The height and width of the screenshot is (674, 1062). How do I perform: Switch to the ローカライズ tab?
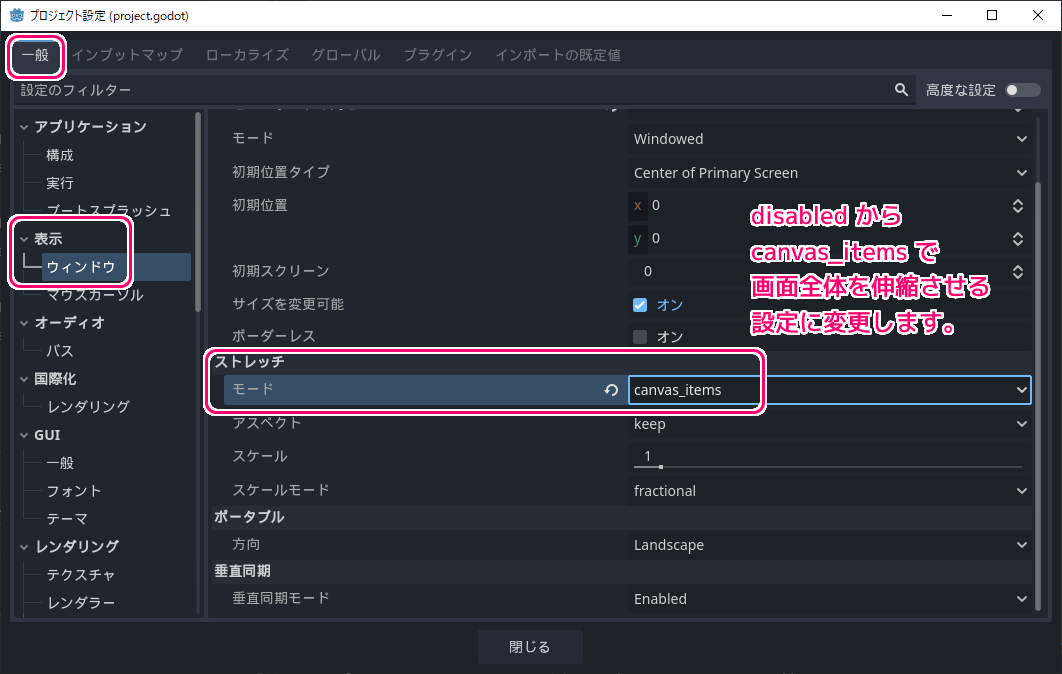[247, 55]
